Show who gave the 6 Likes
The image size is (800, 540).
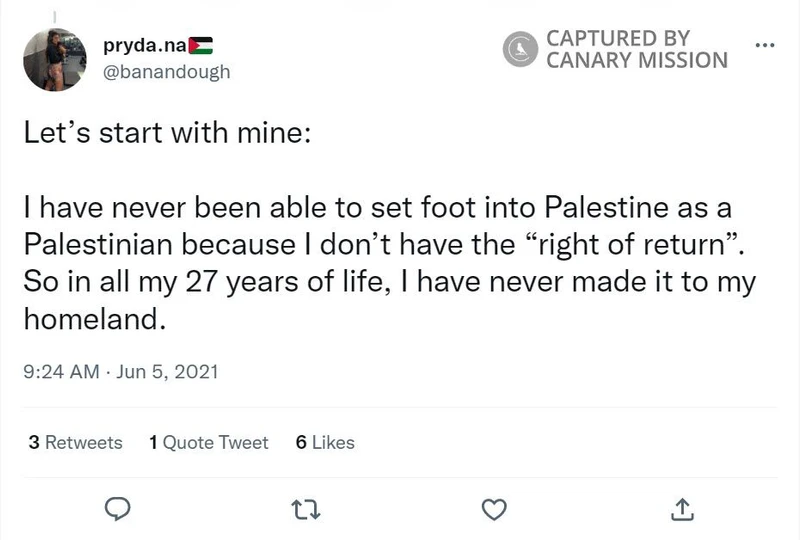point(325,442)
